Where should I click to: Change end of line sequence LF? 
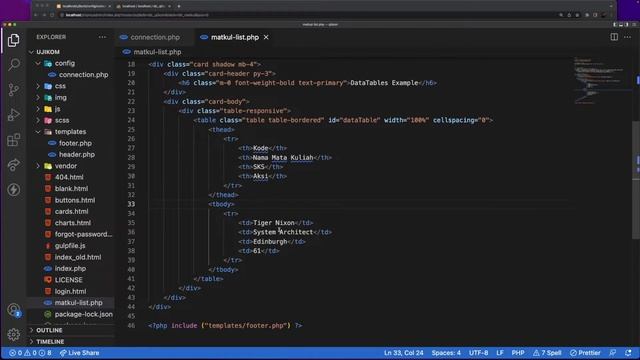500,353
